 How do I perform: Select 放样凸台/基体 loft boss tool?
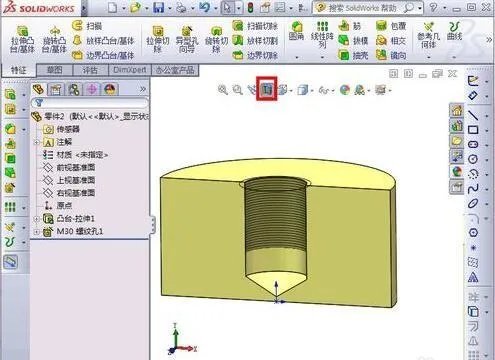coord(103,41)
